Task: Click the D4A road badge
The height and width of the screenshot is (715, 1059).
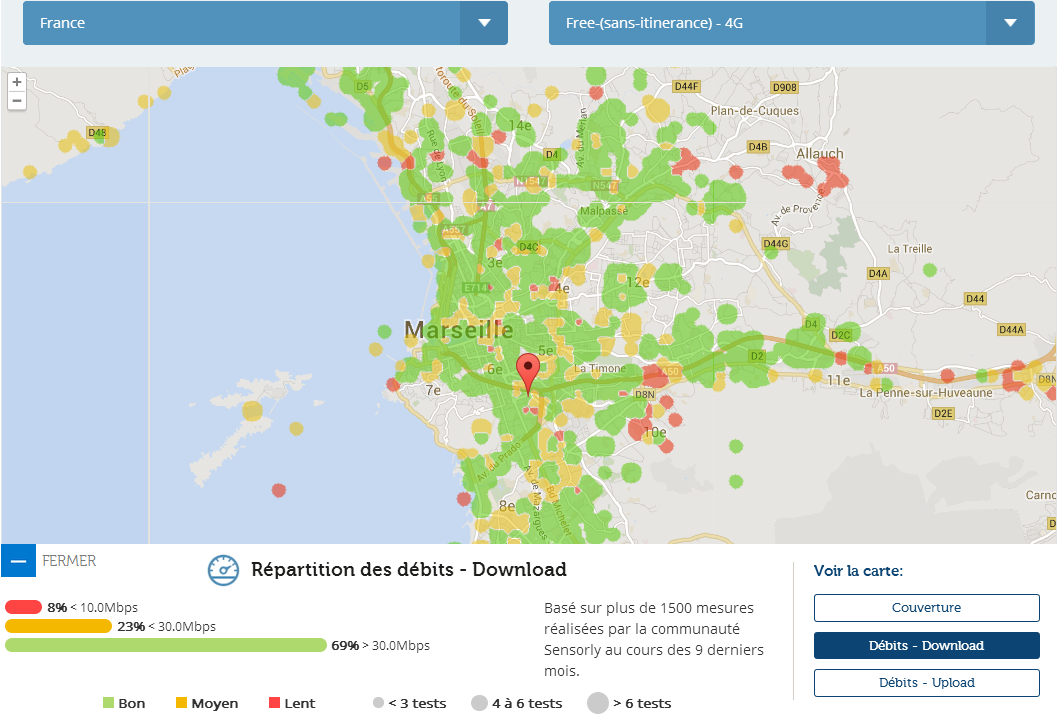Action: coord(878,273)
